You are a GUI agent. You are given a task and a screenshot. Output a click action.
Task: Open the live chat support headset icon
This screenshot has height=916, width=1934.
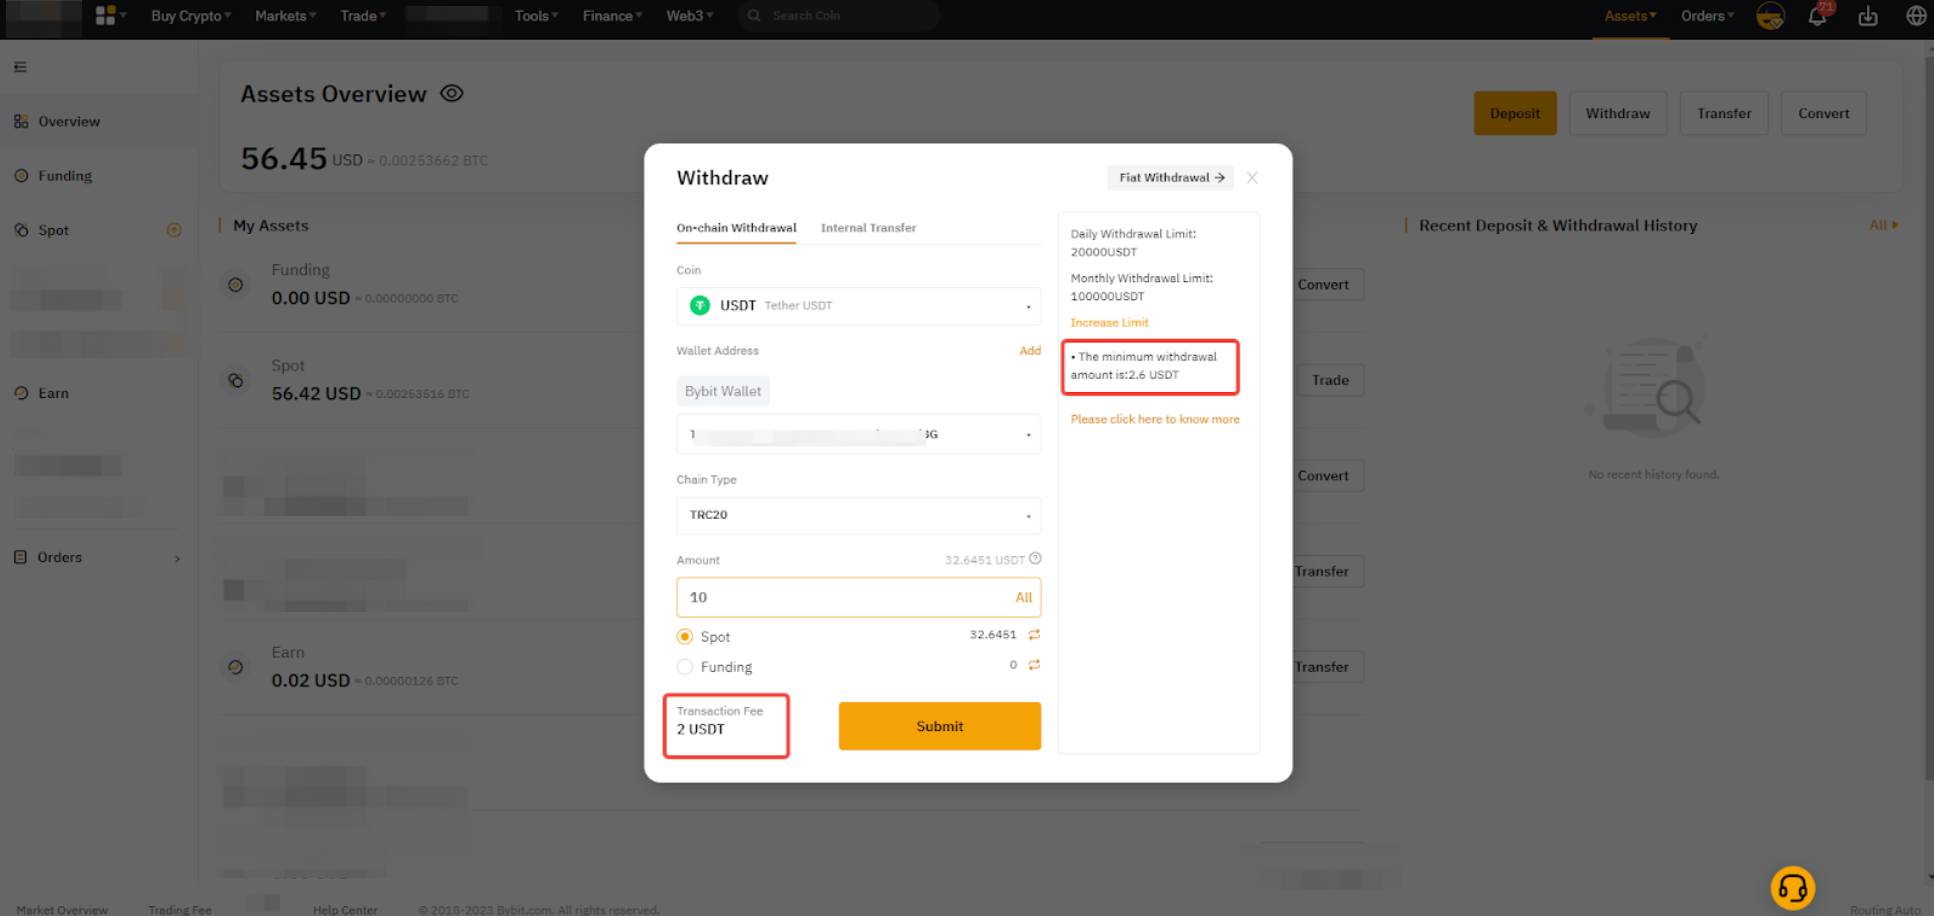click(x=1792, y=887)
